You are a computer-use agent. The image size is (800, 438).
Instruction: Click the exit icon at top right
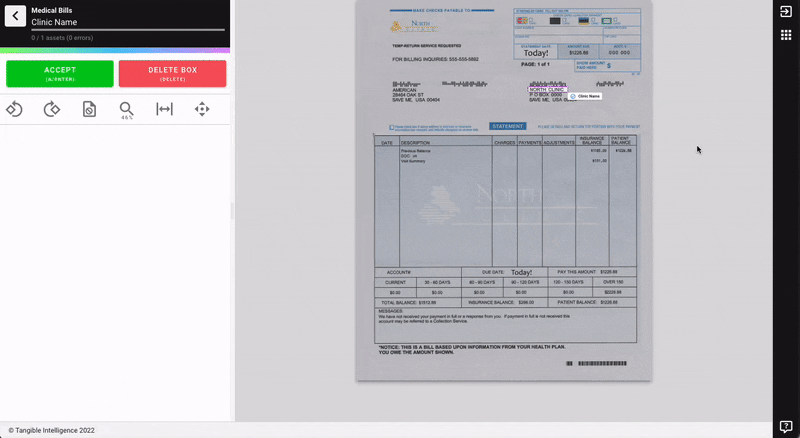(x=786, y=11)
